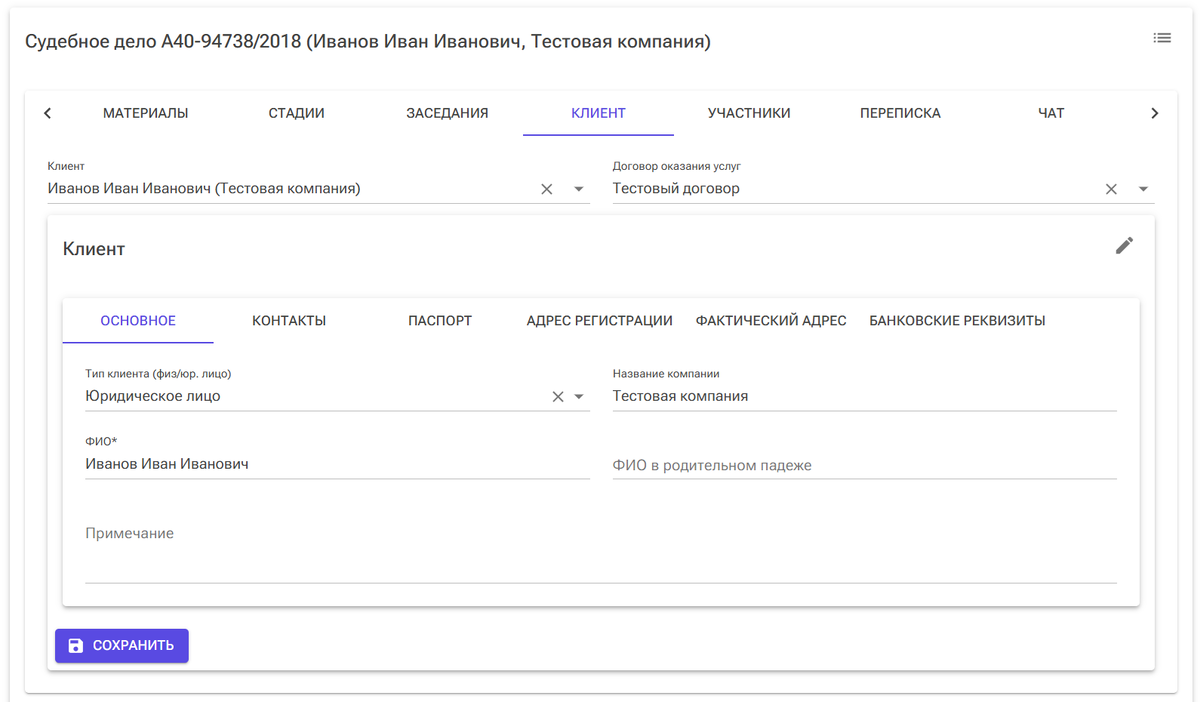Open the Участники tab
The width and height of the screenshot is (1200, 702).
(x=749, y=113)
